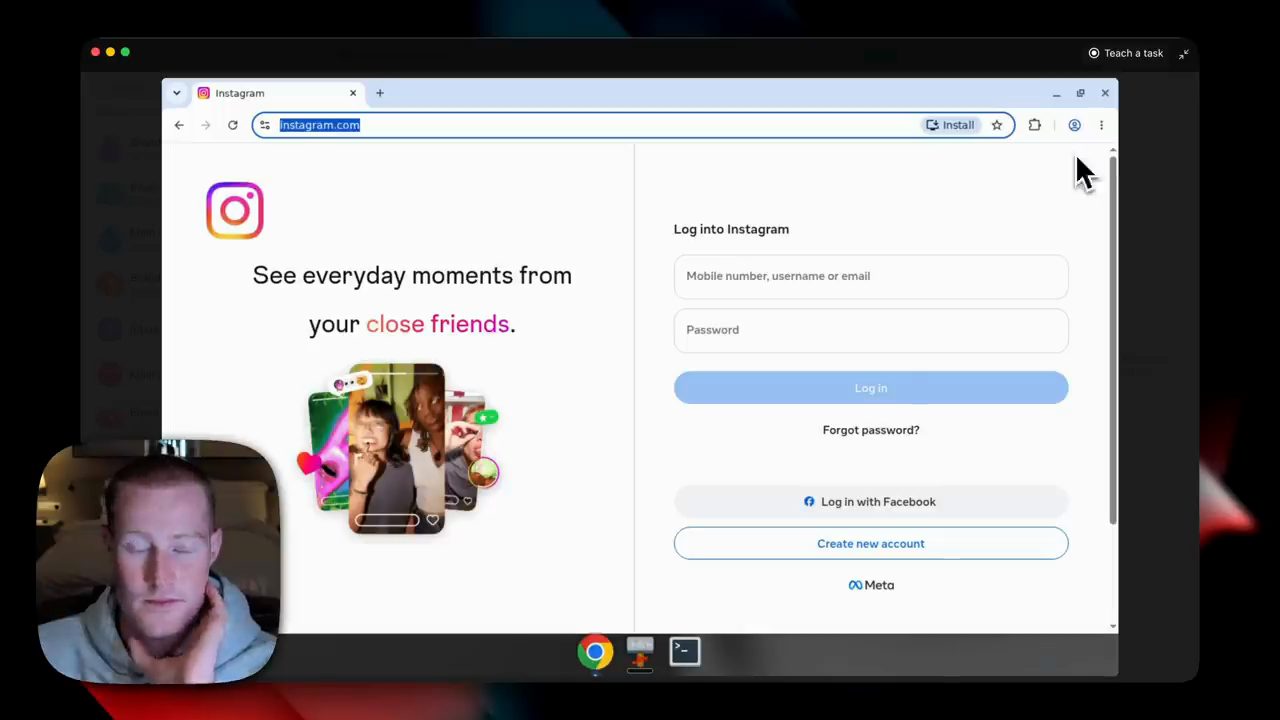Screen dimensions: 1280x720
Task: Open the Extensions puzzle icon
Action: [x=1034, y=125]
